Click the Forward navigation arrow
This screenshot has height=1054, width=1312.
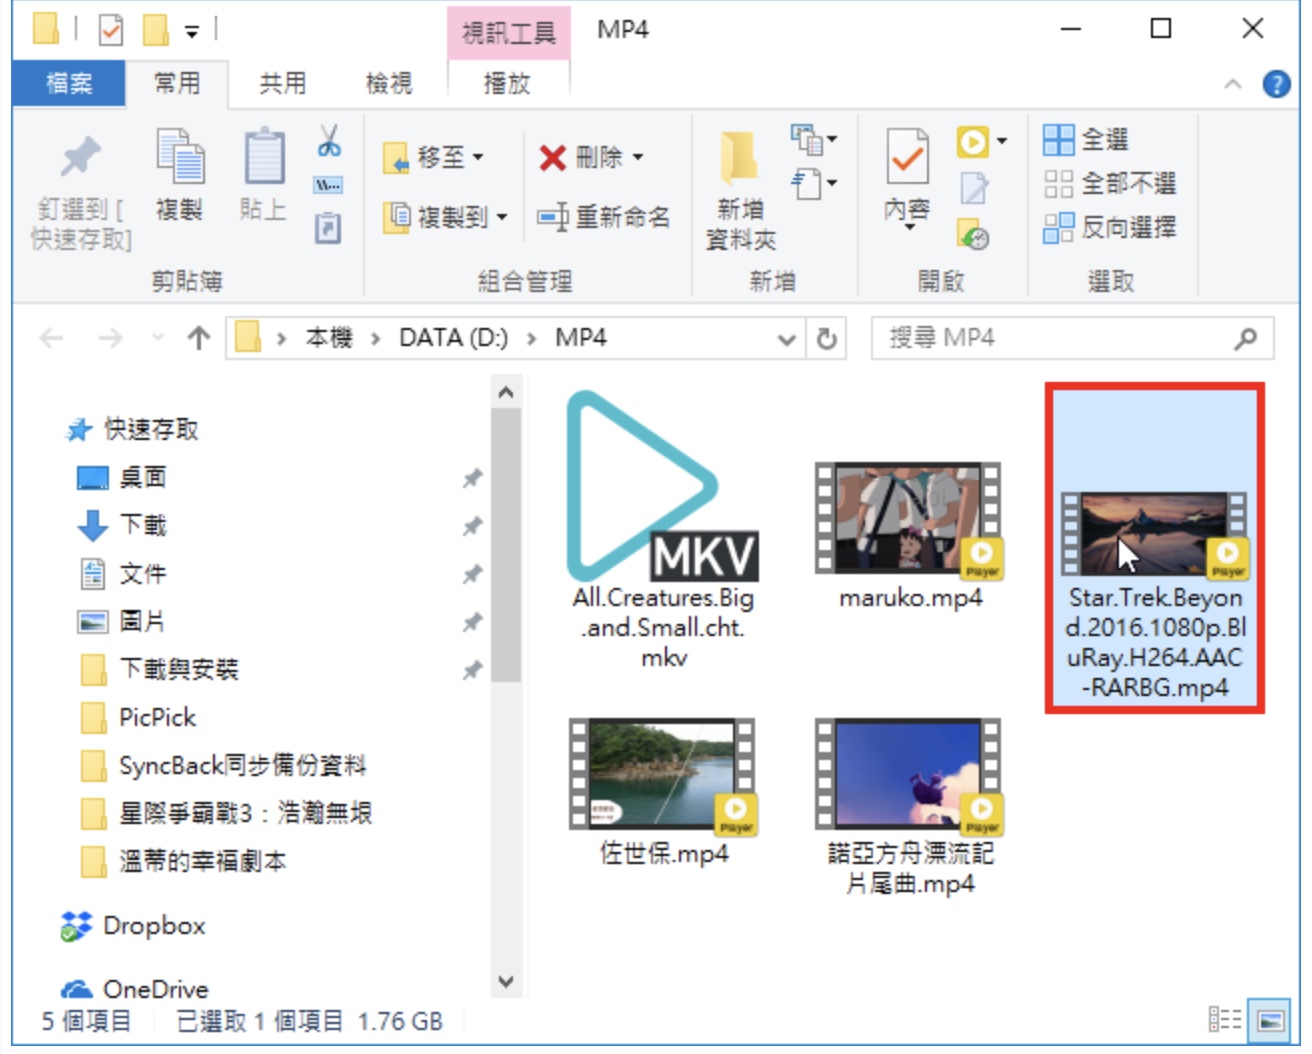pyautogui.click(x=110, y=339)
